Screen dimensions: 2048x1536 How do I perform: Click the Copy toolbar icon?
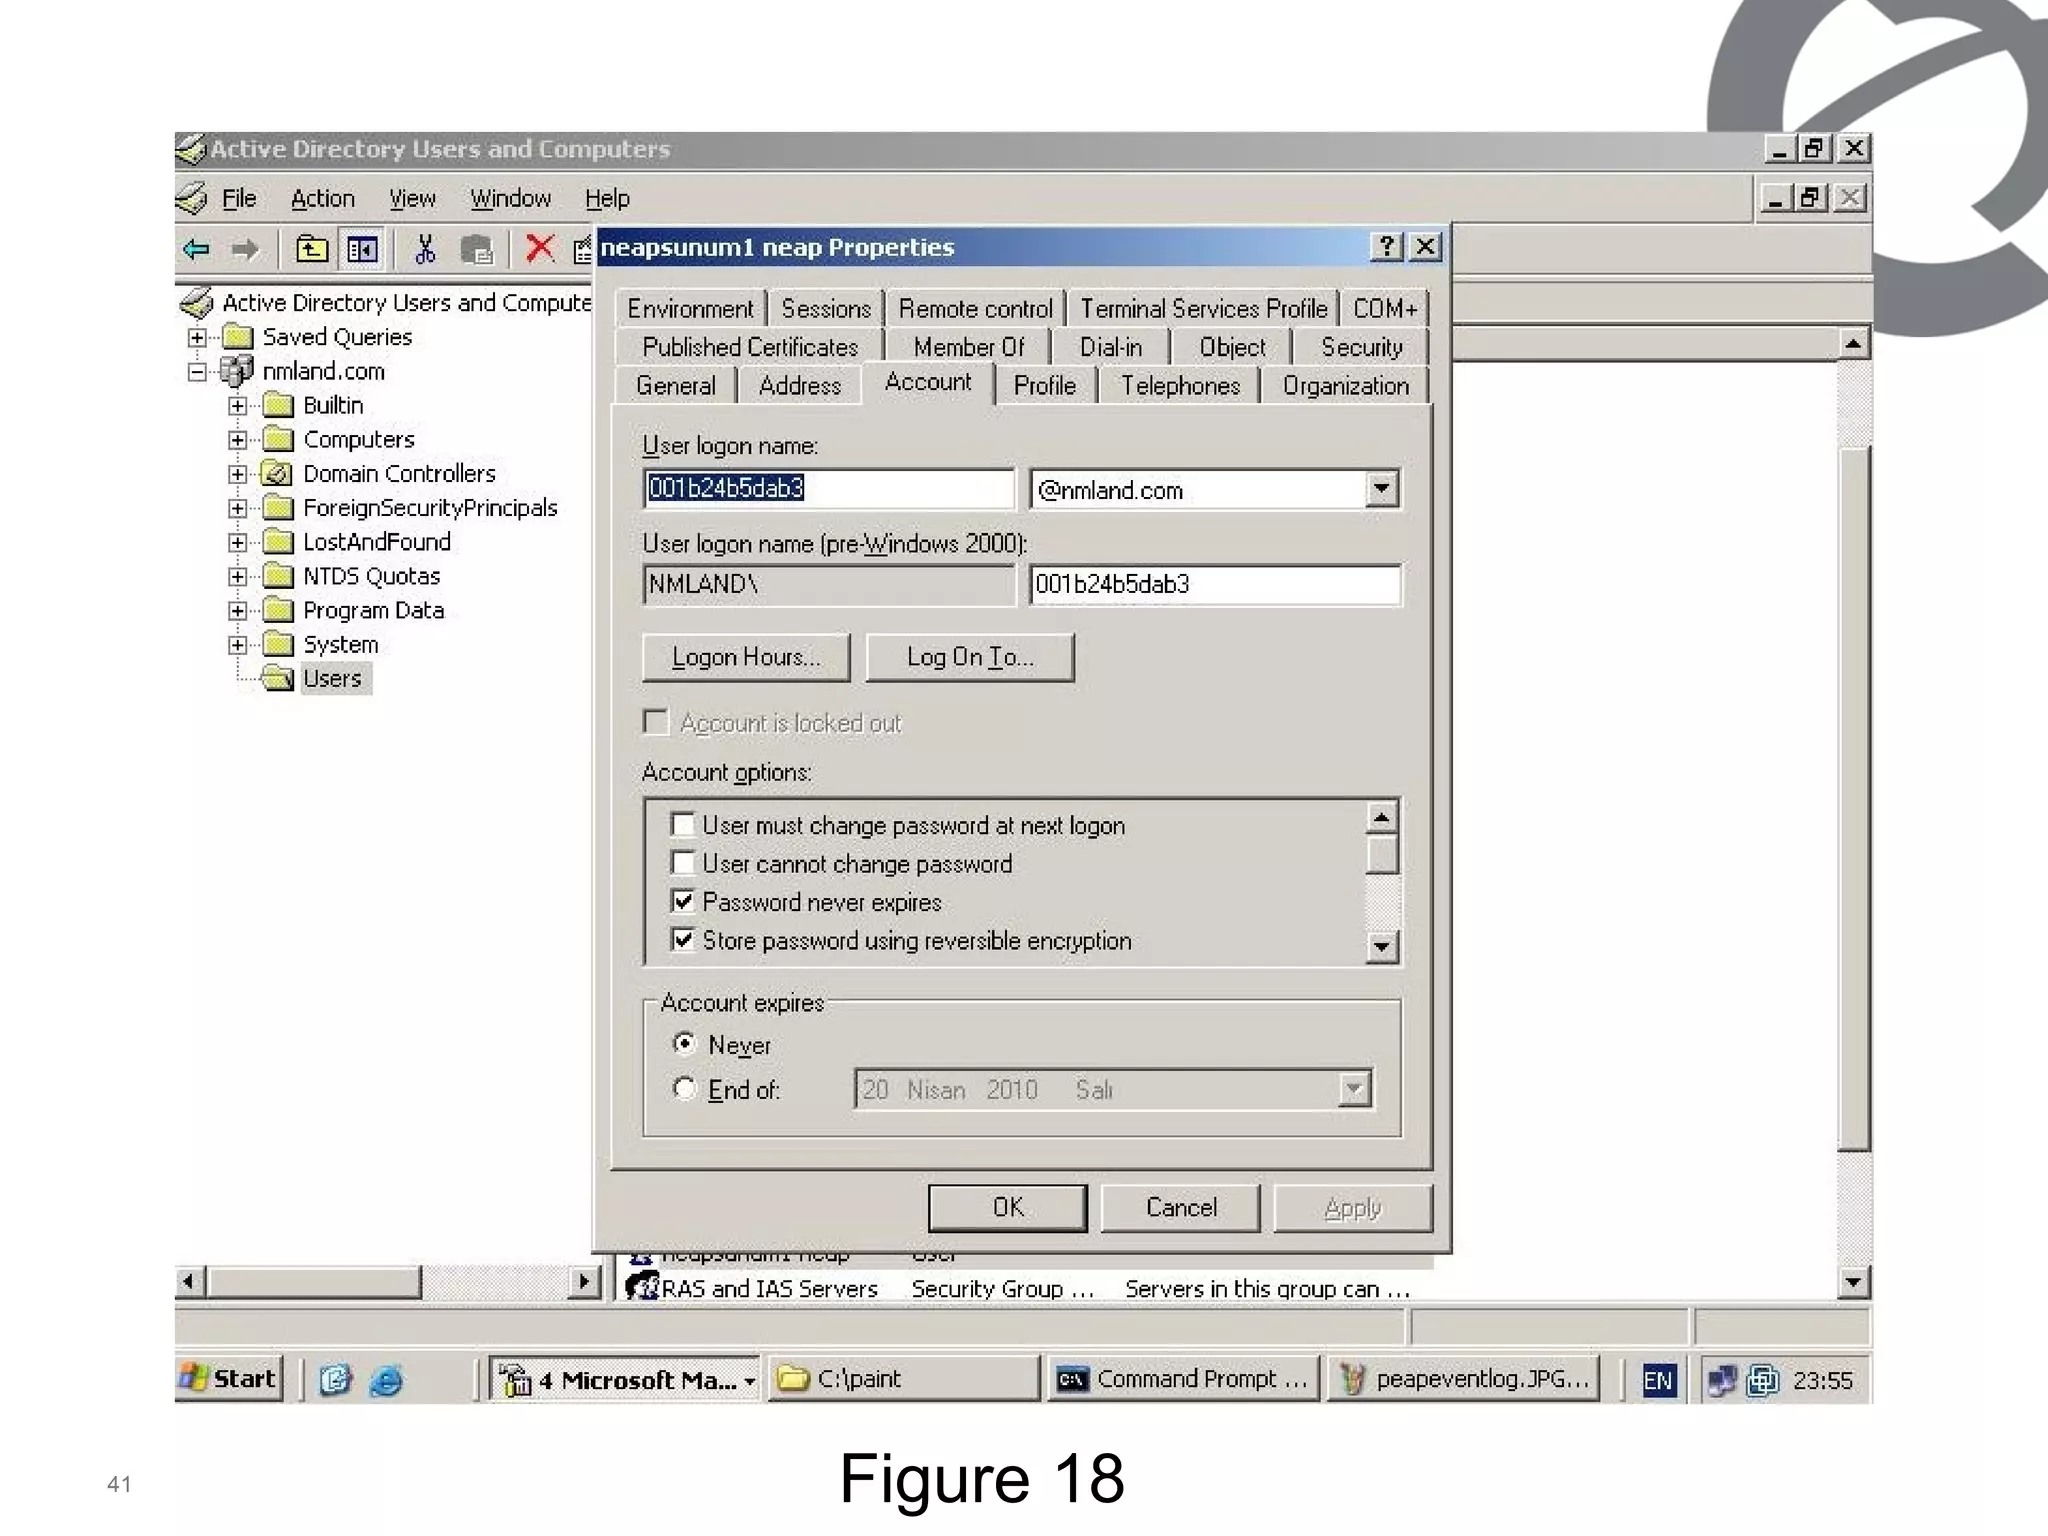[x=477, y=249]
